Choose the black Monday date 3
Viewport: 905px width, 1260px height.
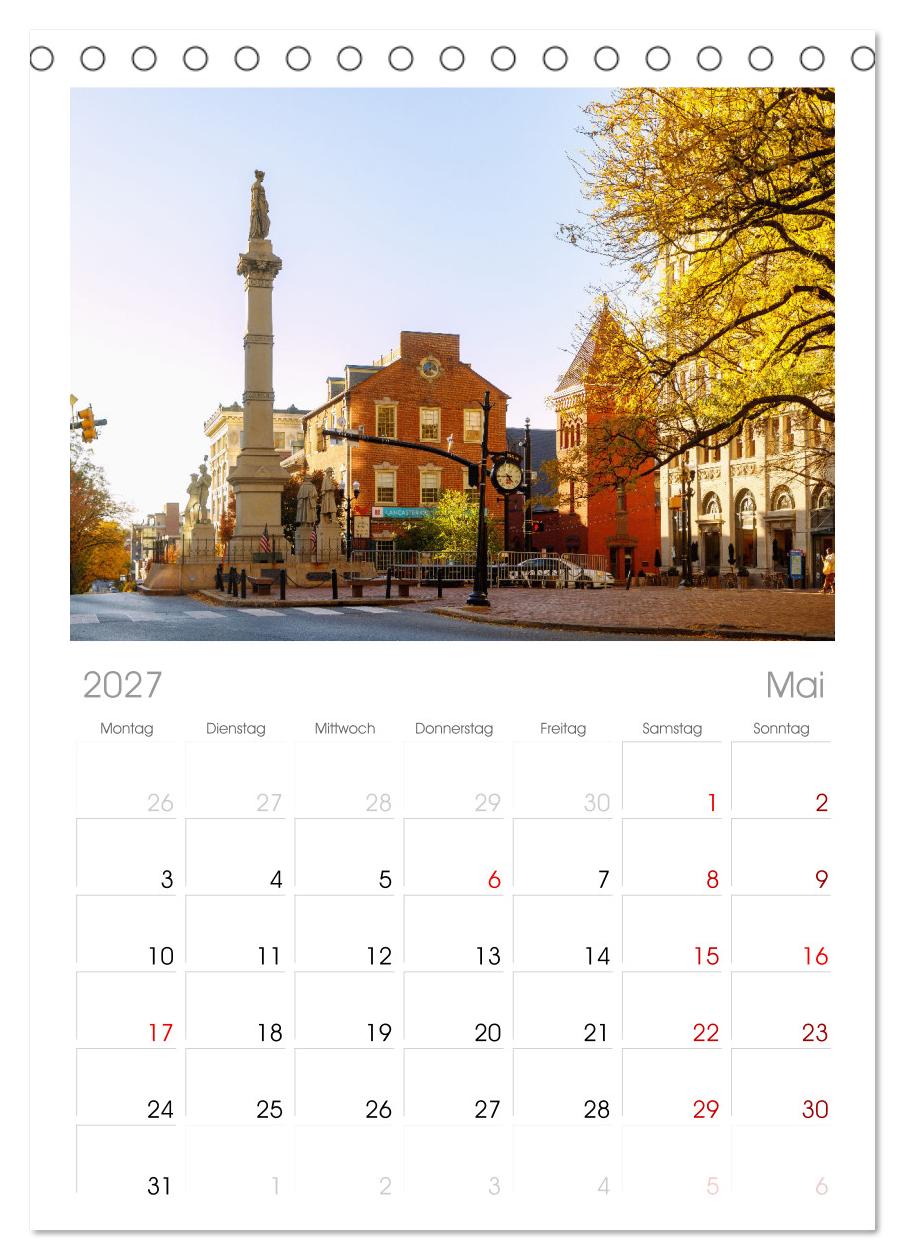pyautogui.click(x=167, y=880)
